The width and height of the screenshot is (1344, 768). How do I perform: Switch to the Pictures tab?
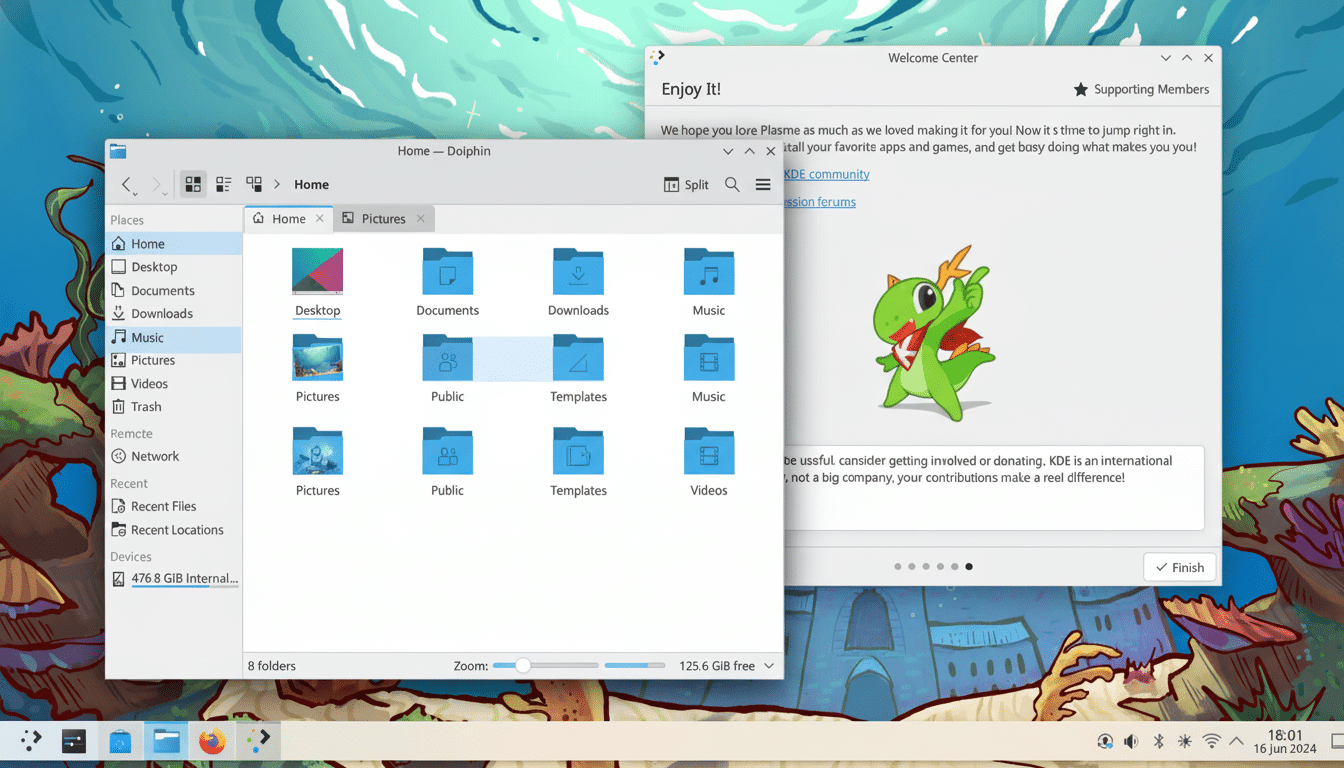(x=383, y=218)
